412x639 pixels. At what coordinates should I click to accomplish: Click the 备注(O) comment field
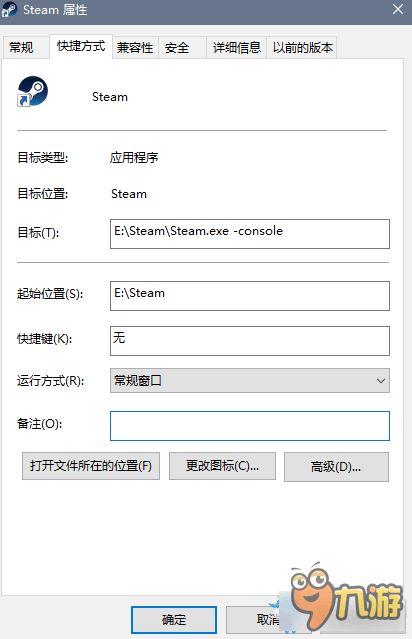pyautogui.click(x=250, y=426)
